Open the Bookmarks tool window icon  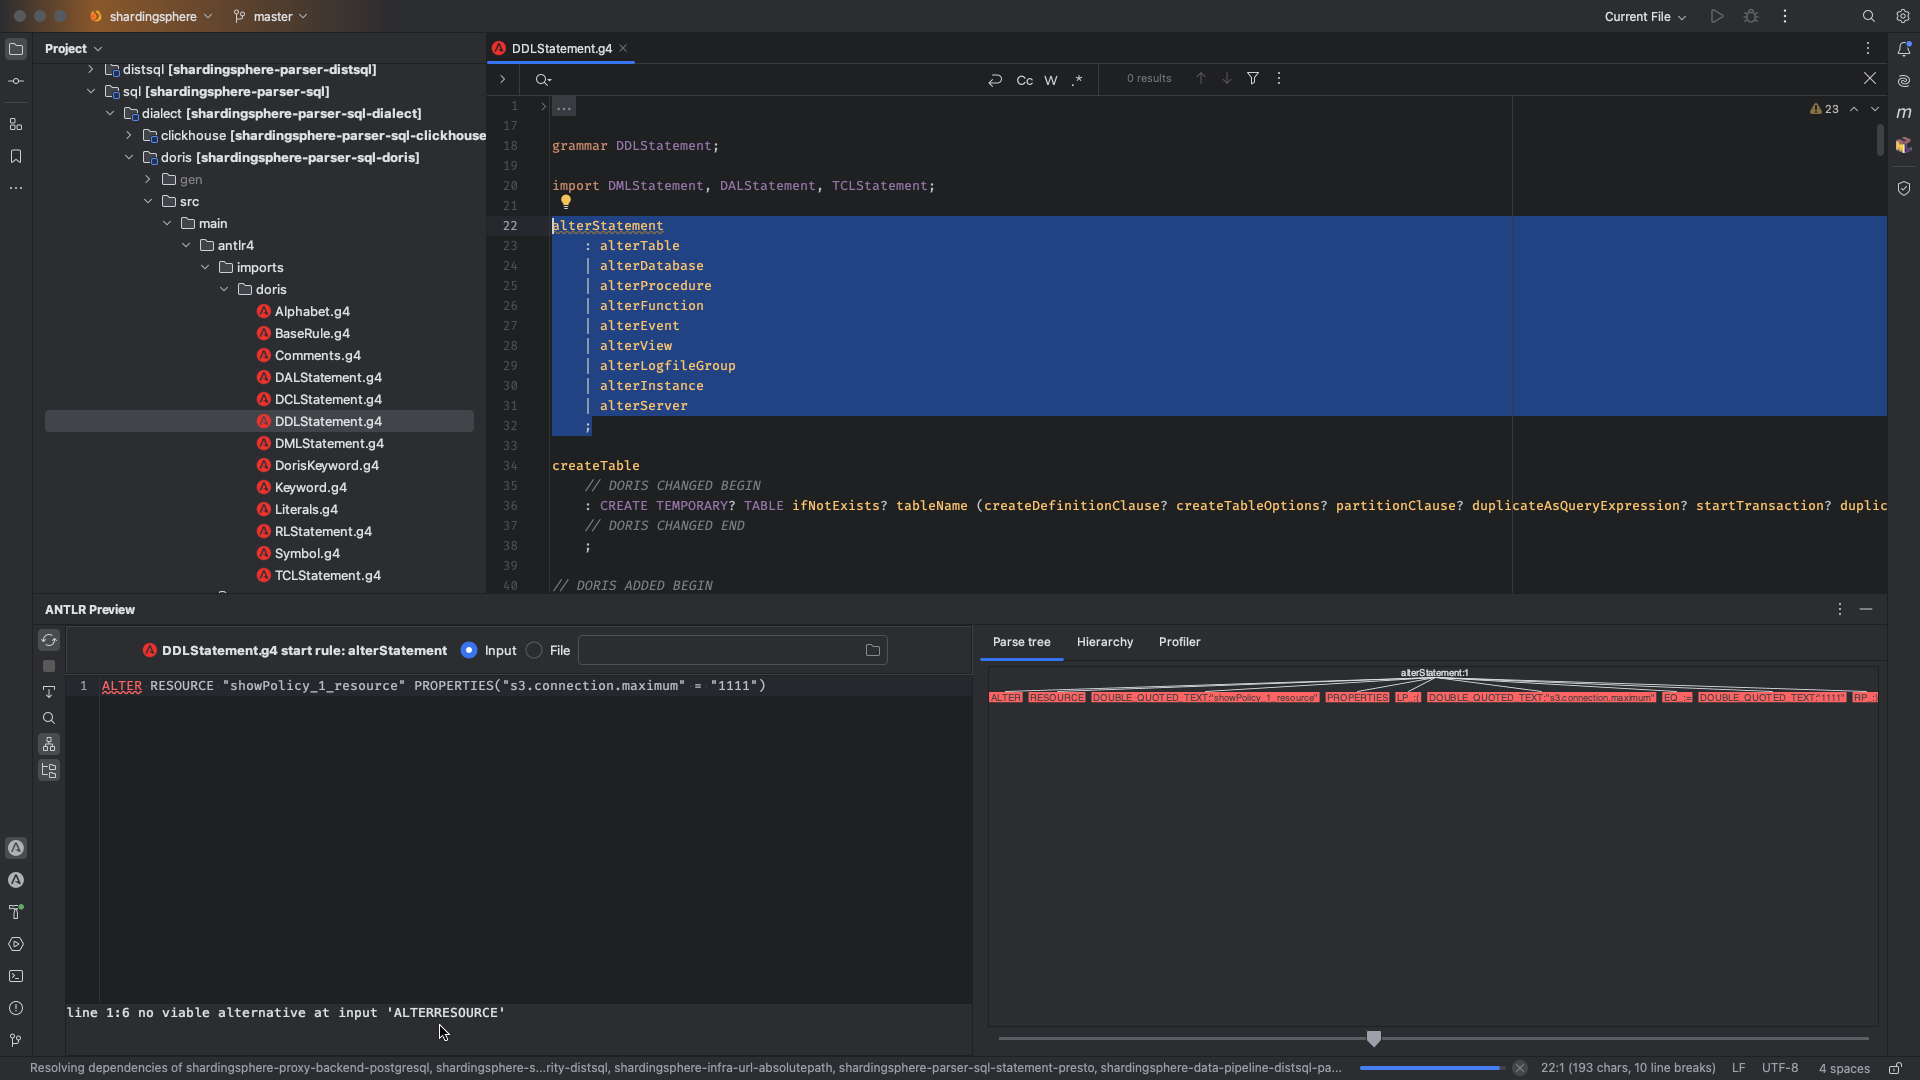pyautogui.click(x=16, y=157)
